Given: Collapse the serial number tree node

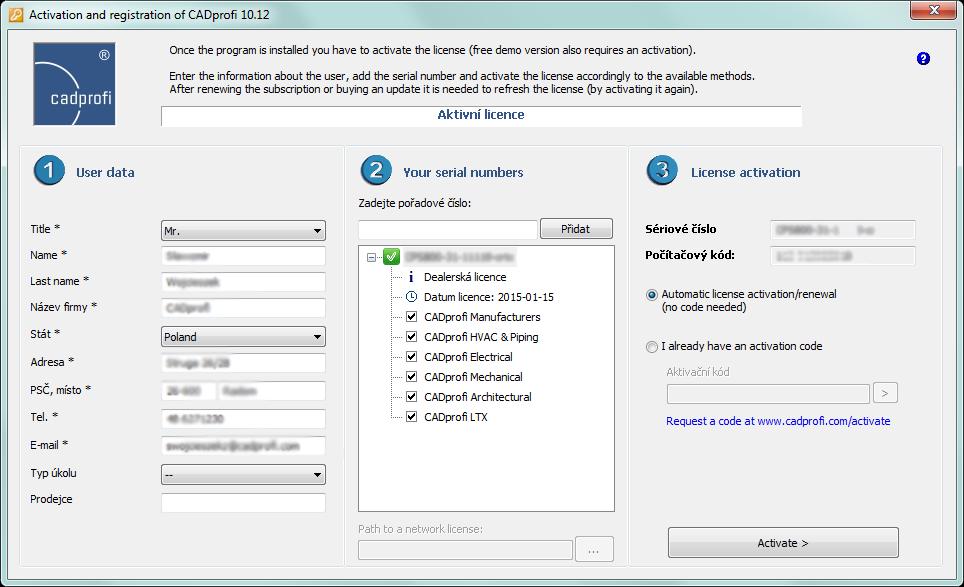Looking at the screenshot, I should tap(371, 257).
